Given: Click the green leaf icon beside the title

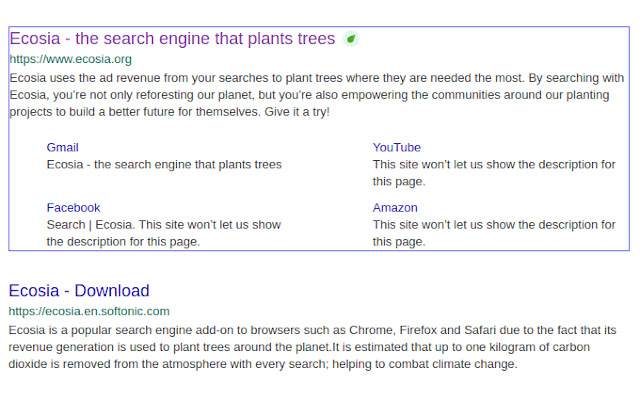Looking at the screenshot, I should (x=351, y=39).
